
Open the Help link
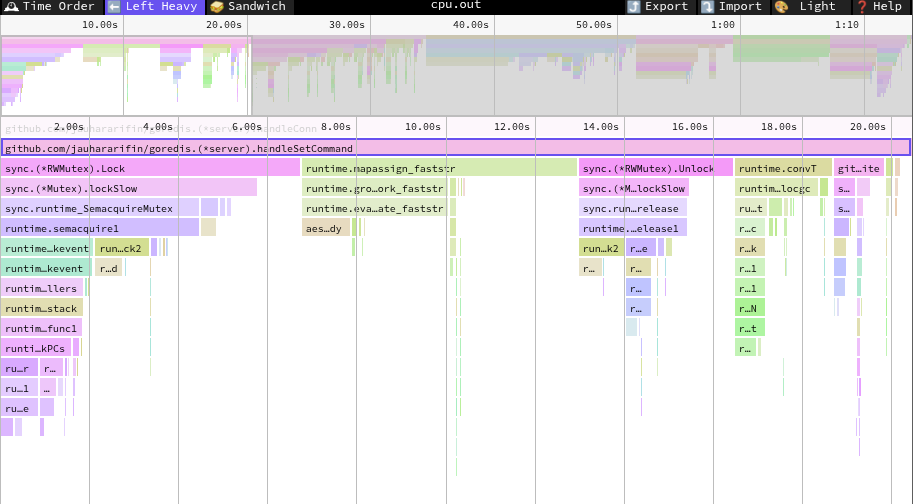click(x=862, y=7)
